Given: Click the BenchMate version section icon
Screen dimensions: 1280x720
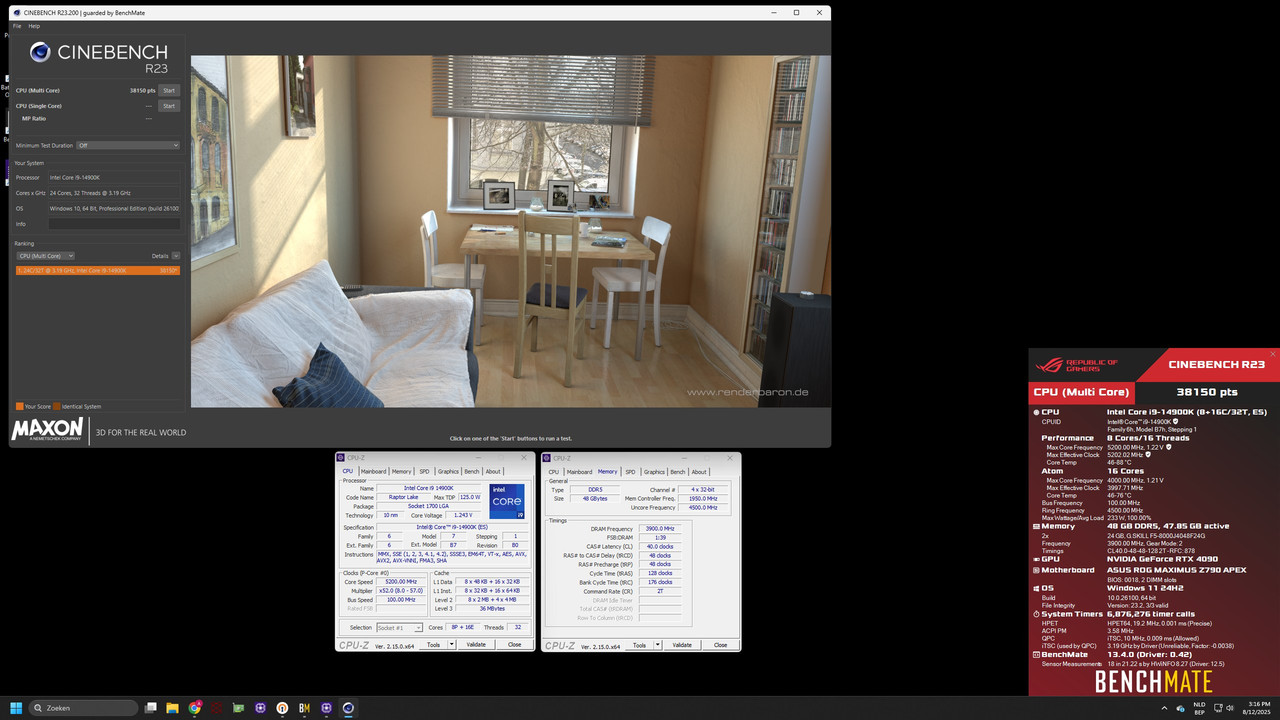Looking at the screenshot, I should point(1036,654).
